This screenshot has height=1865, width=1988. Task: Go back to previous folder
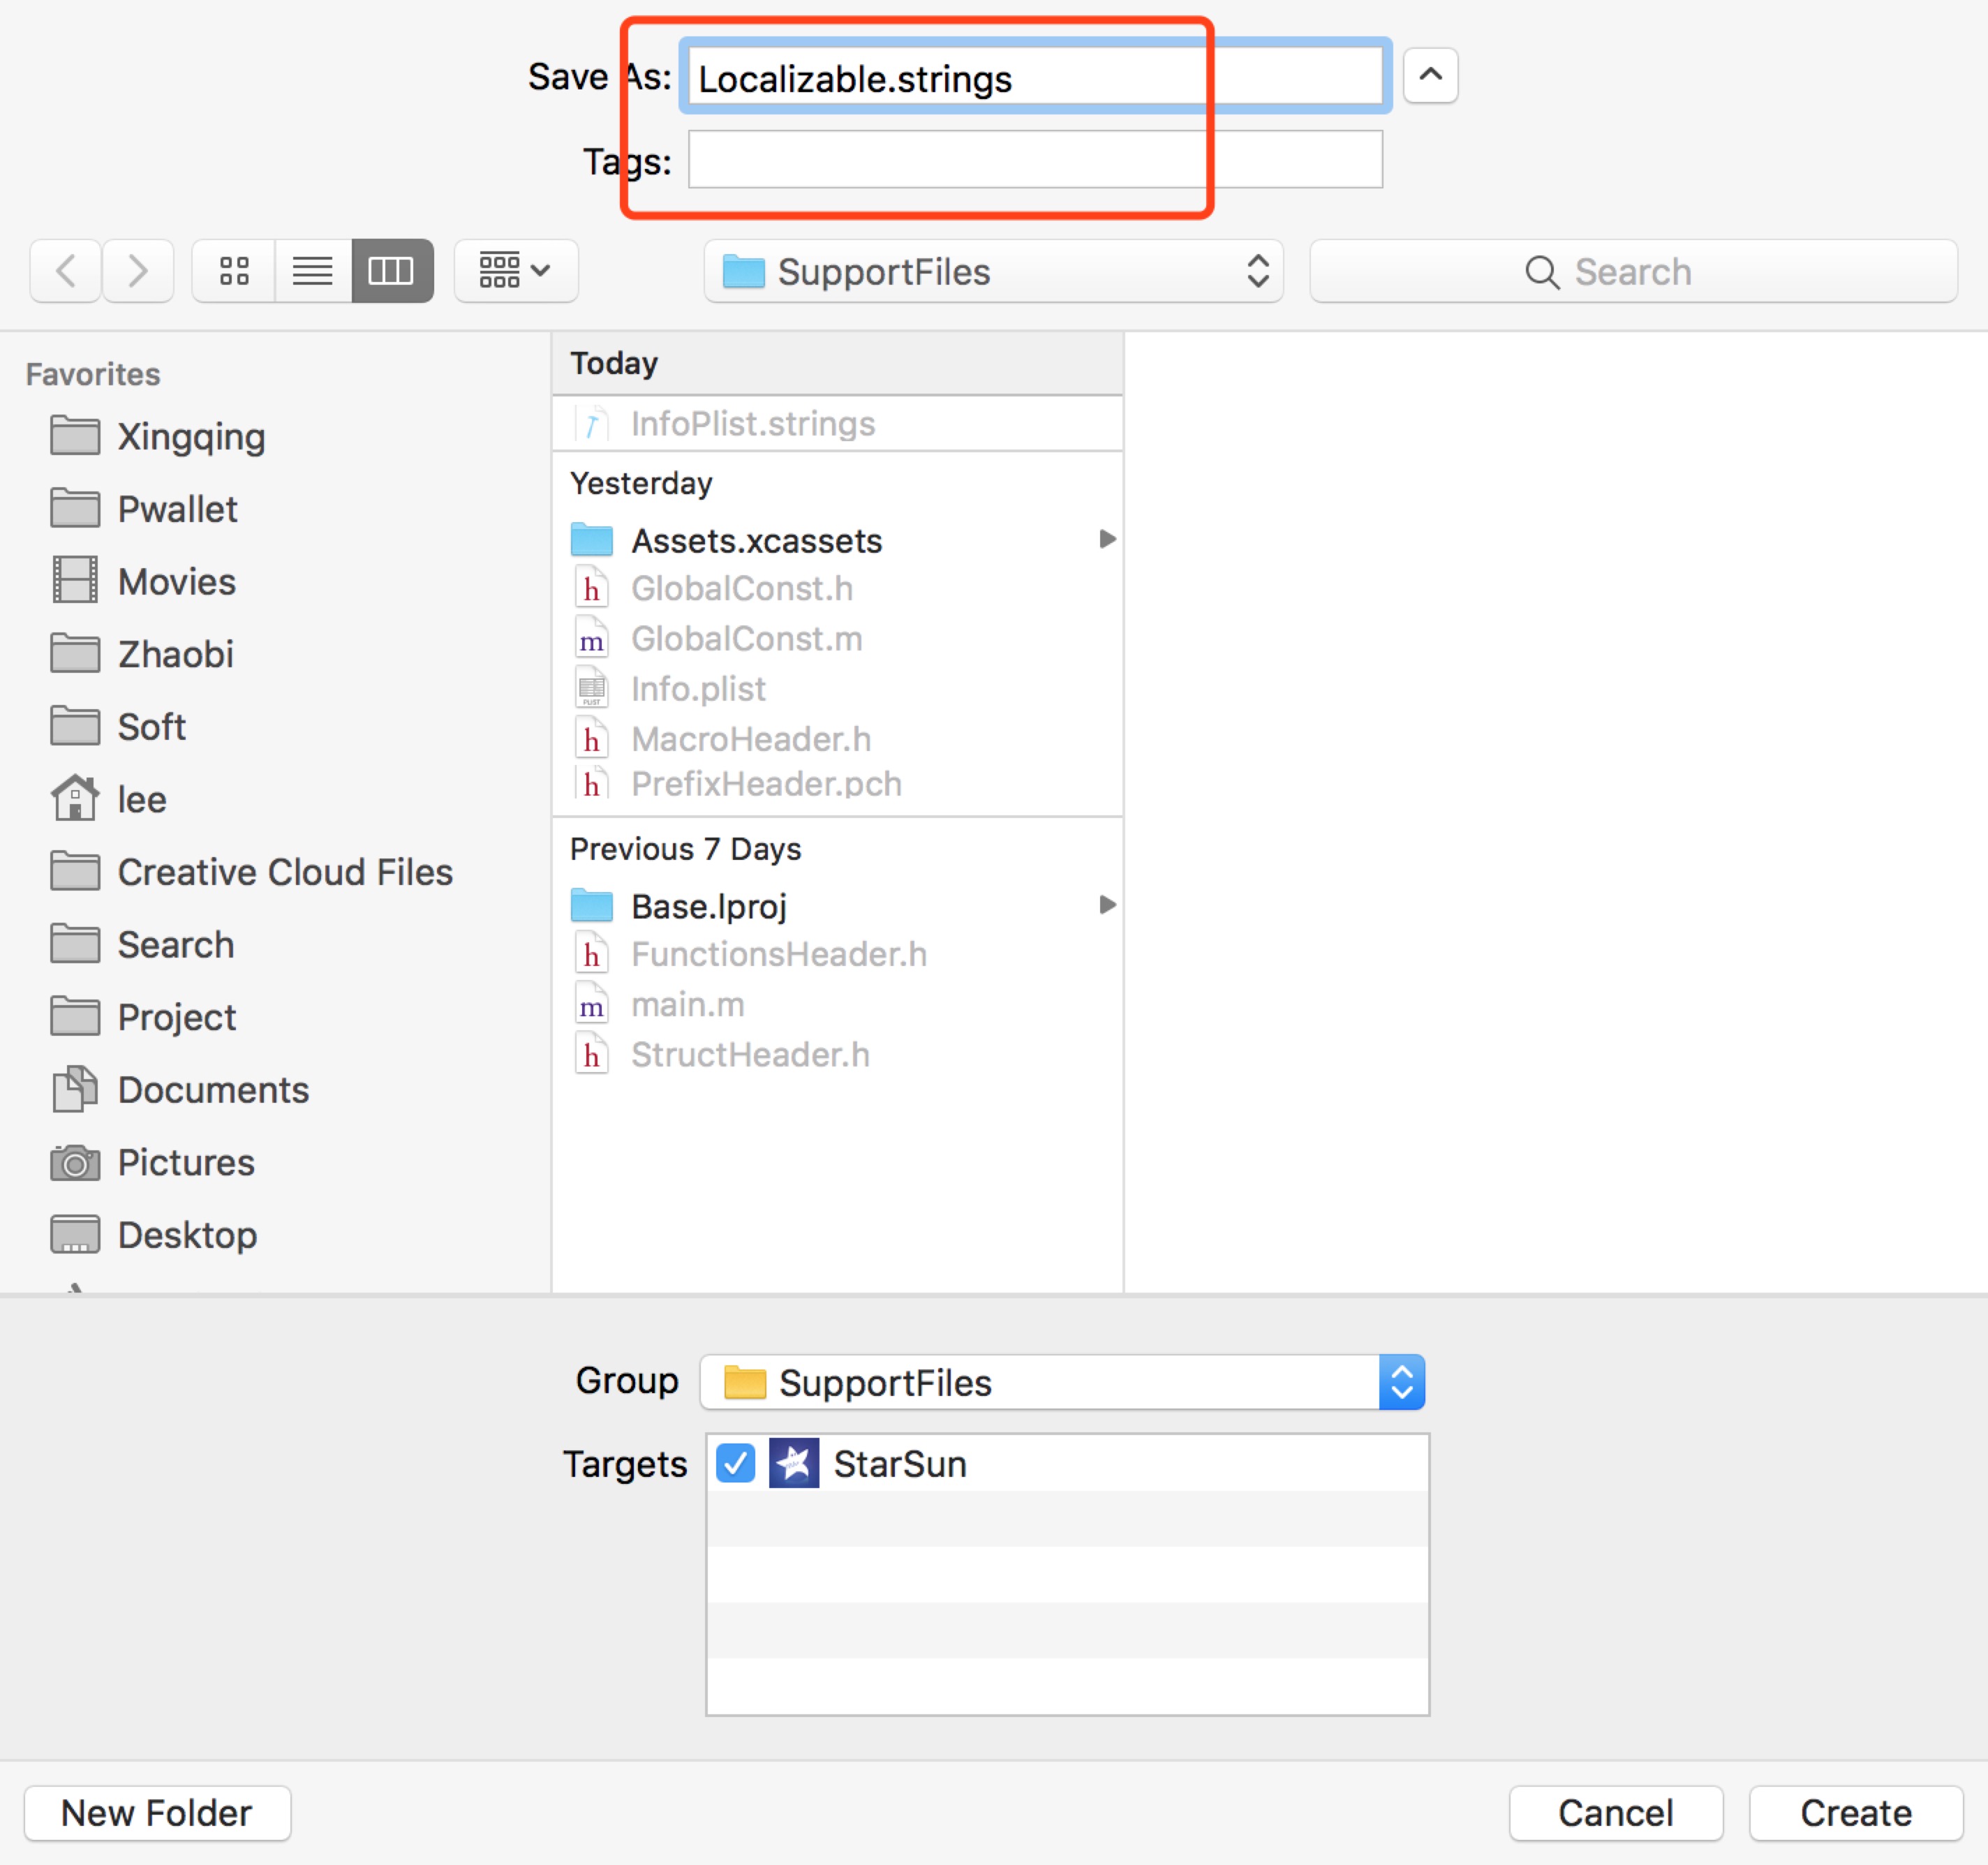(66, 271)
